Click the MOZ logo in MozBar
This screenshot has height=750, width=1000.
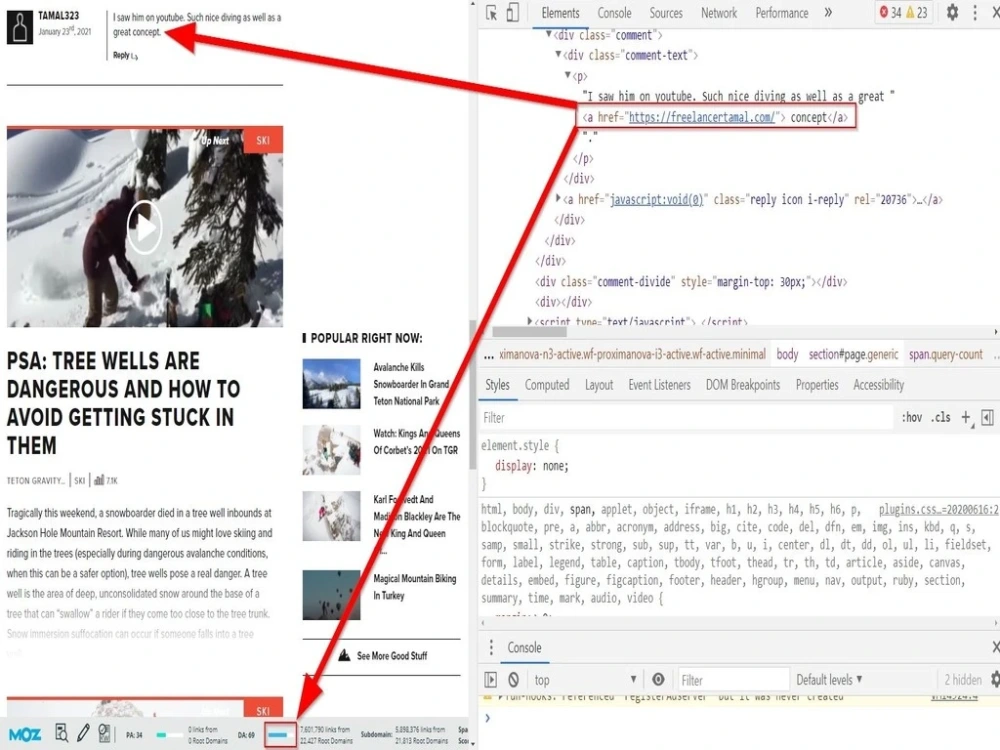pos(25,735)
